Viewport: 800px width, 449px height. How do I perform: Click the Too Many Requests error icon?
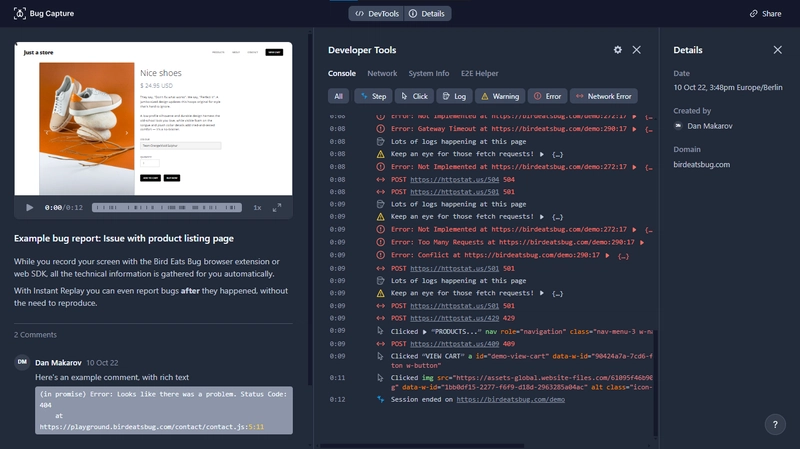click(381, 242)
